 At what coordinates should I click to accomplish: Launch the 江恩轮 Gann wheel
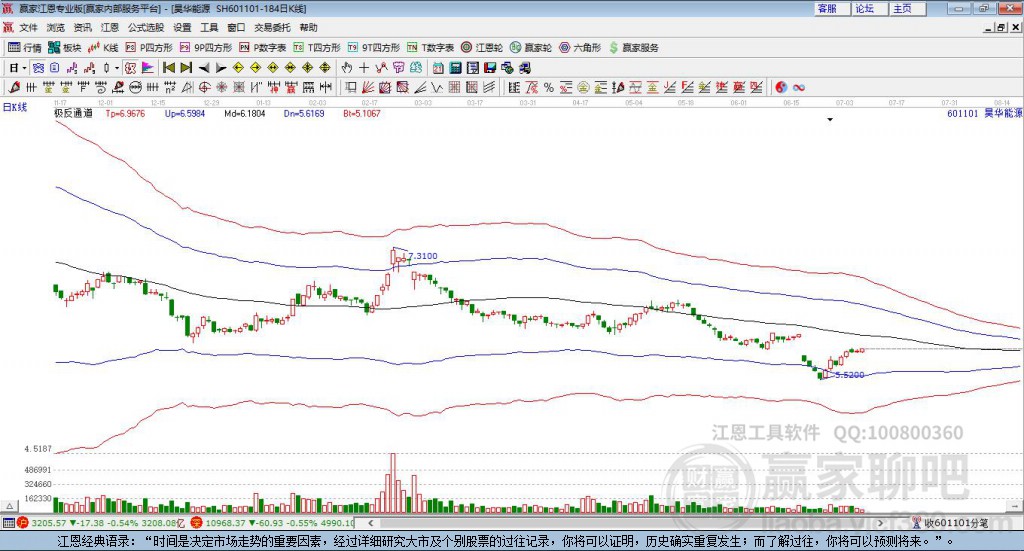(482, 48)
